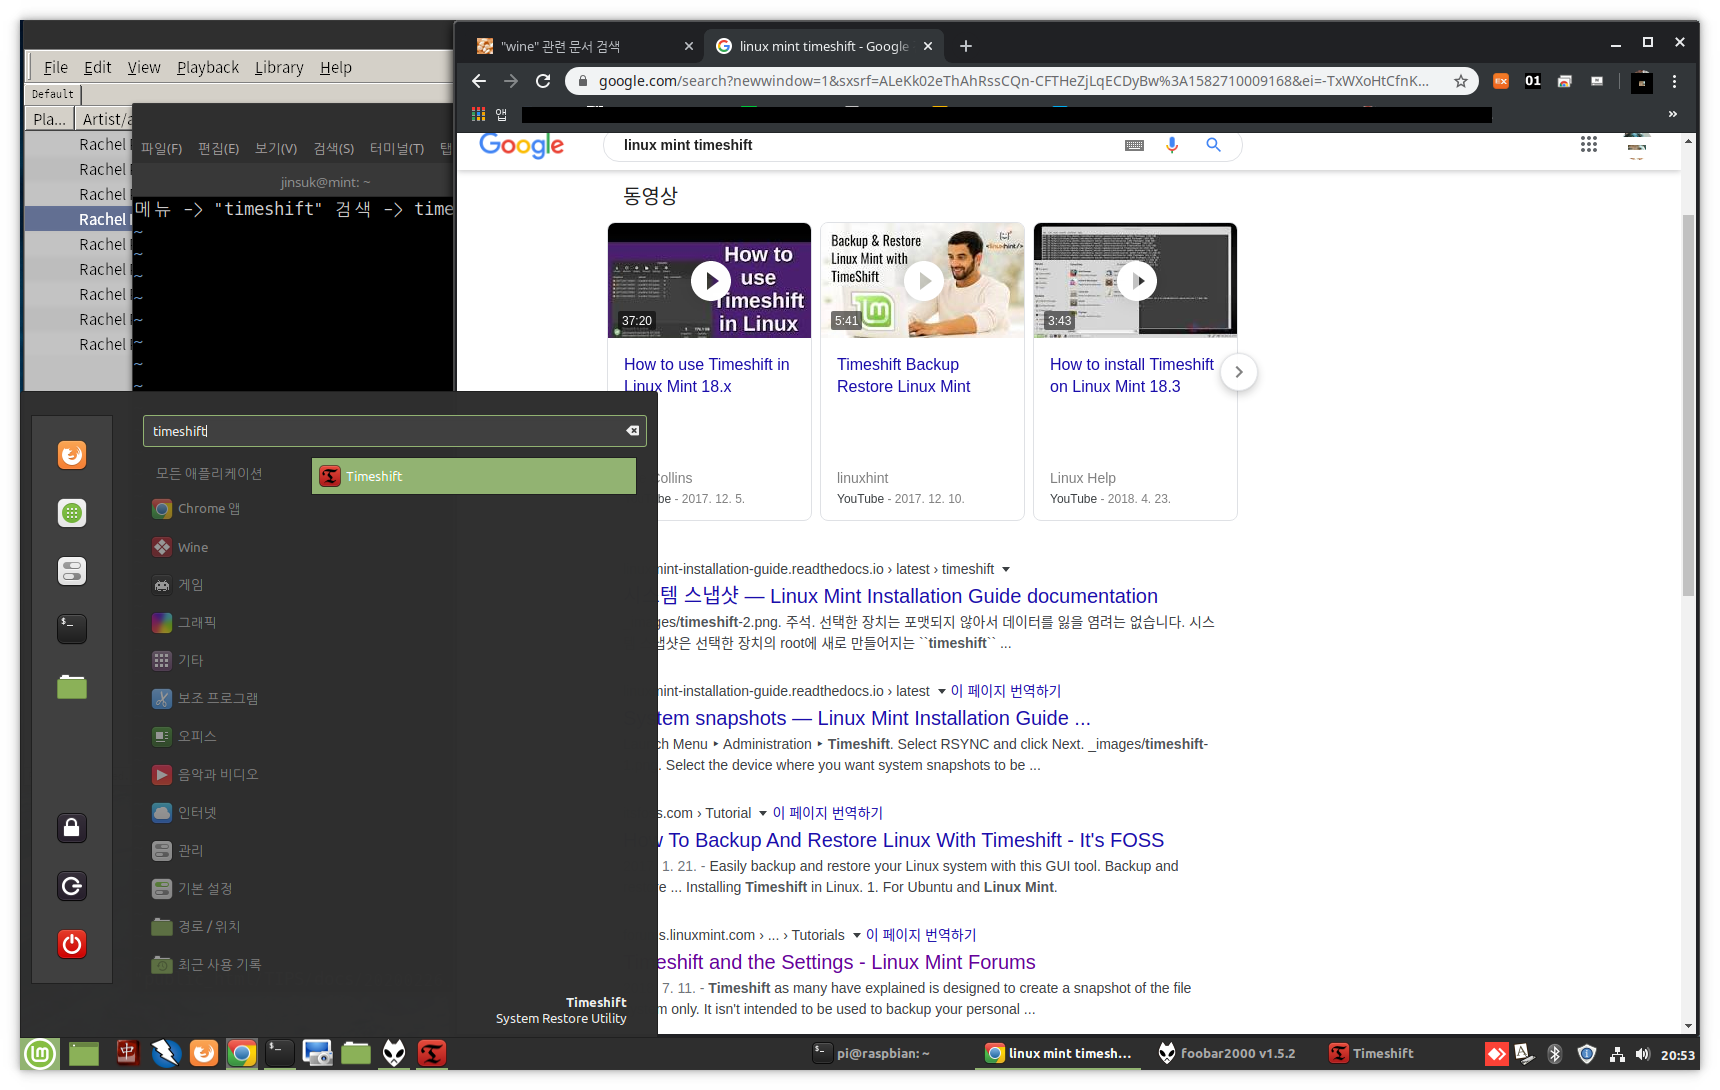
Task: Open the volume tray icon
Action: (x=1642, y=1054)
